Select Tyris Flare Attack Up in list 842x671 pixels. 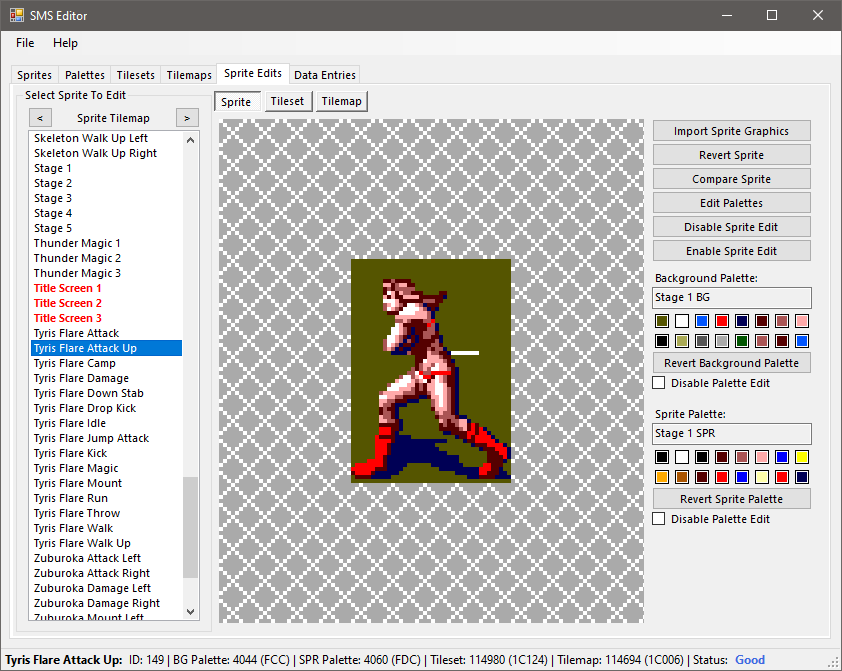point(106,348)
